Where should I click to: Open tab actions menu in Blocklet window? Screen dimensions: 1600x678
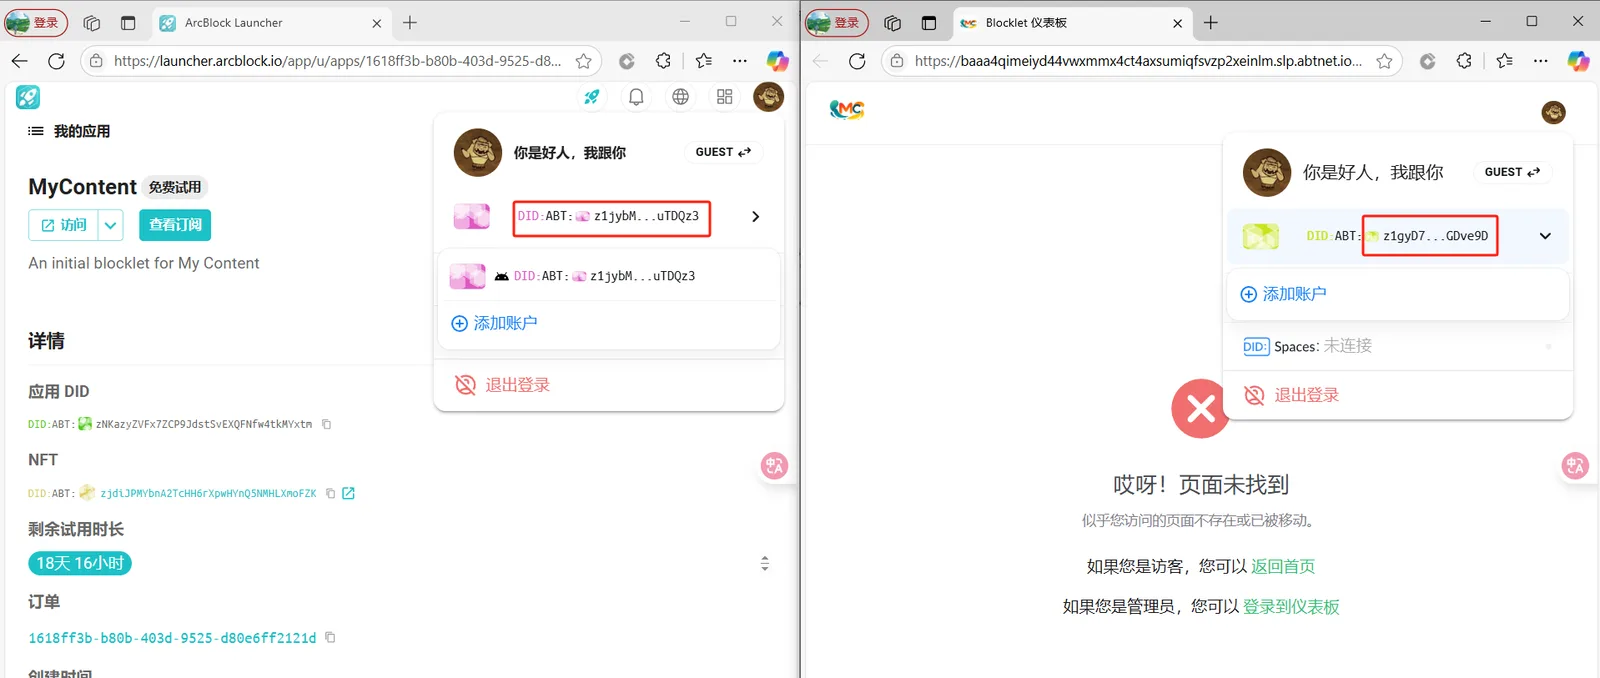tap(929, 23)
